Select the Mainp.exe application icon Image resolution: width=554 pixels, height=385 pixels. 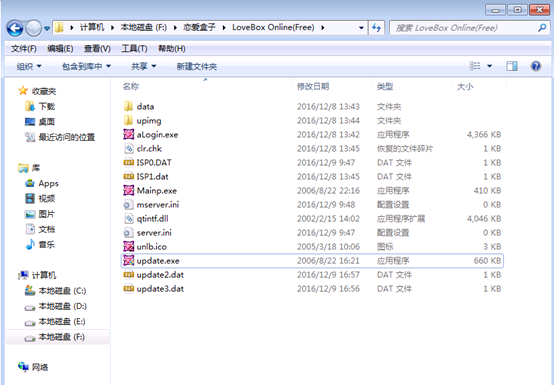(x=129, y=191)
